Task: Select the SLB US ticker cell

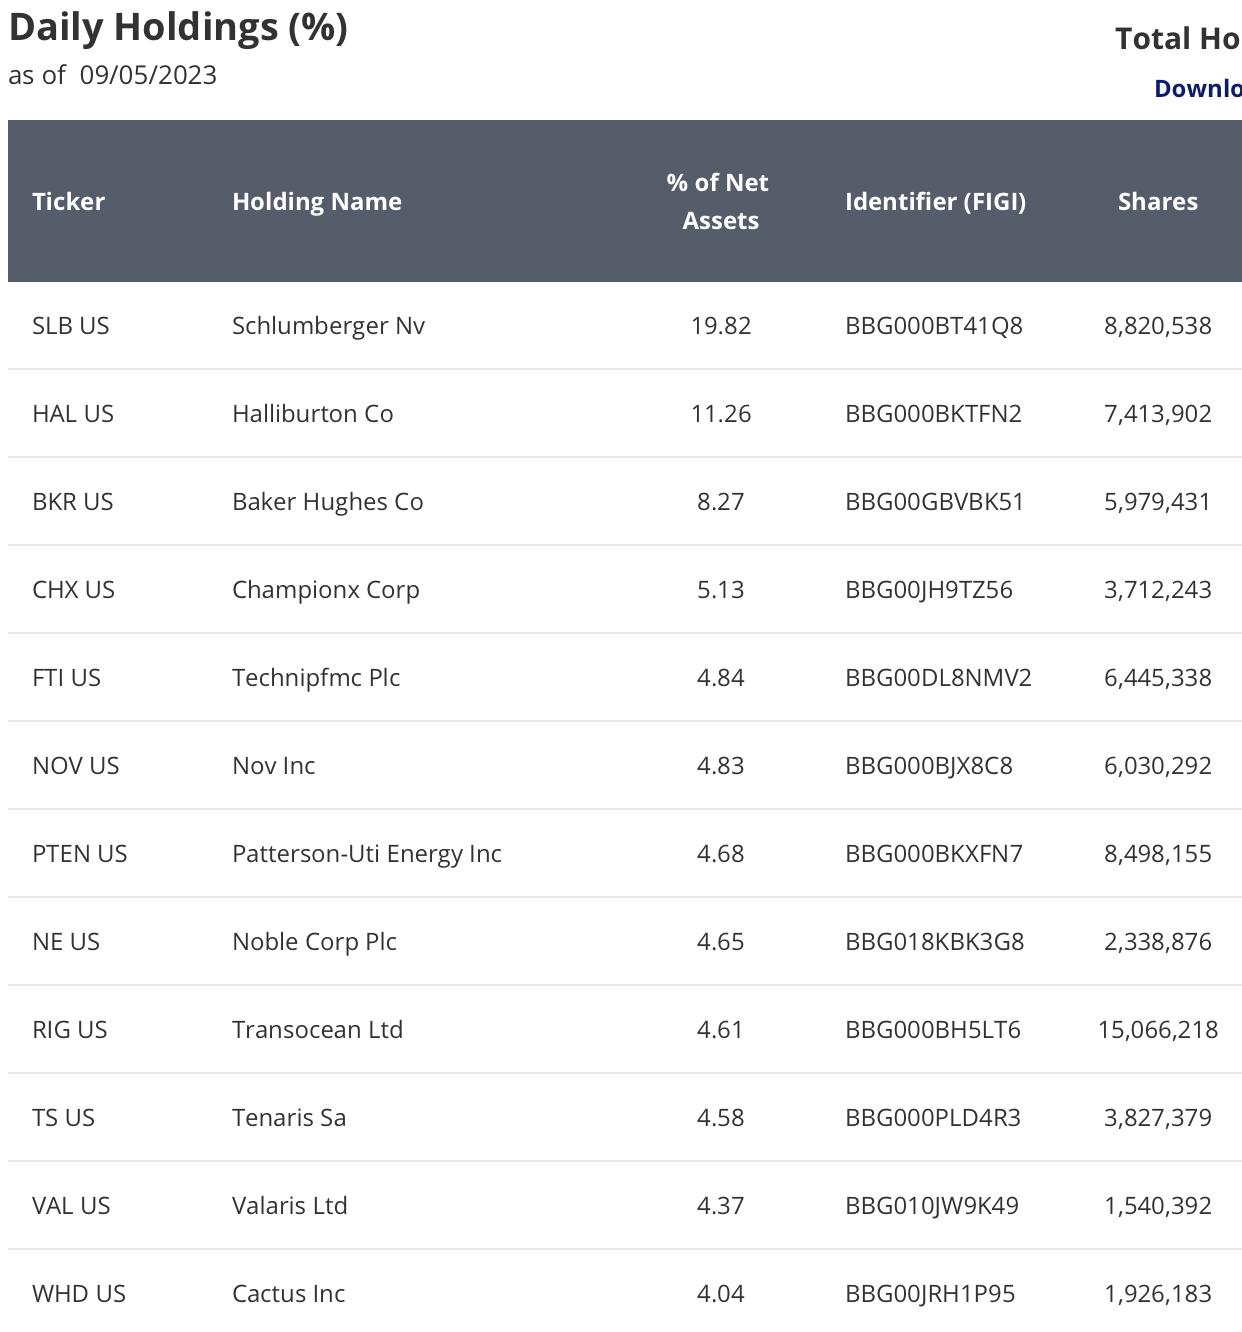Action: [x=71, y=325]
